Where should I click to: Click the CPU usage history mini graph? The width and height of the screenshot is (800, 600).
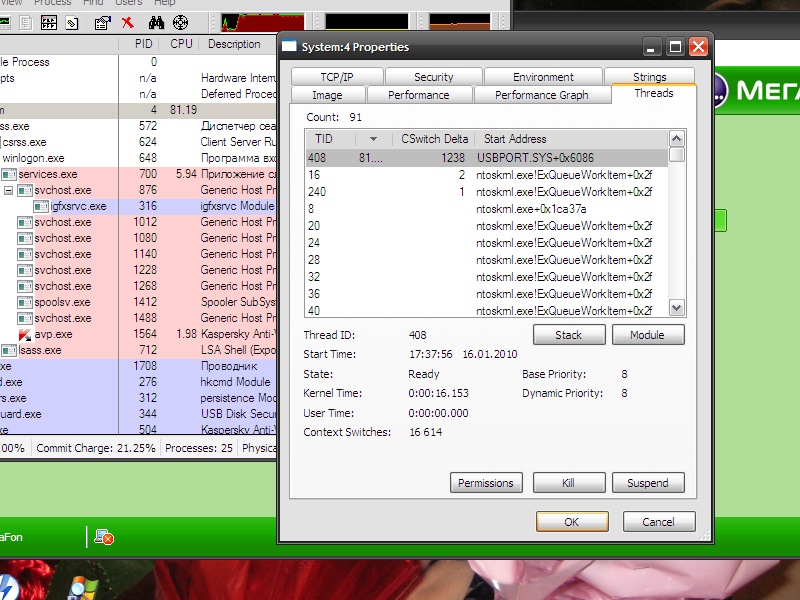pos(263,22)
